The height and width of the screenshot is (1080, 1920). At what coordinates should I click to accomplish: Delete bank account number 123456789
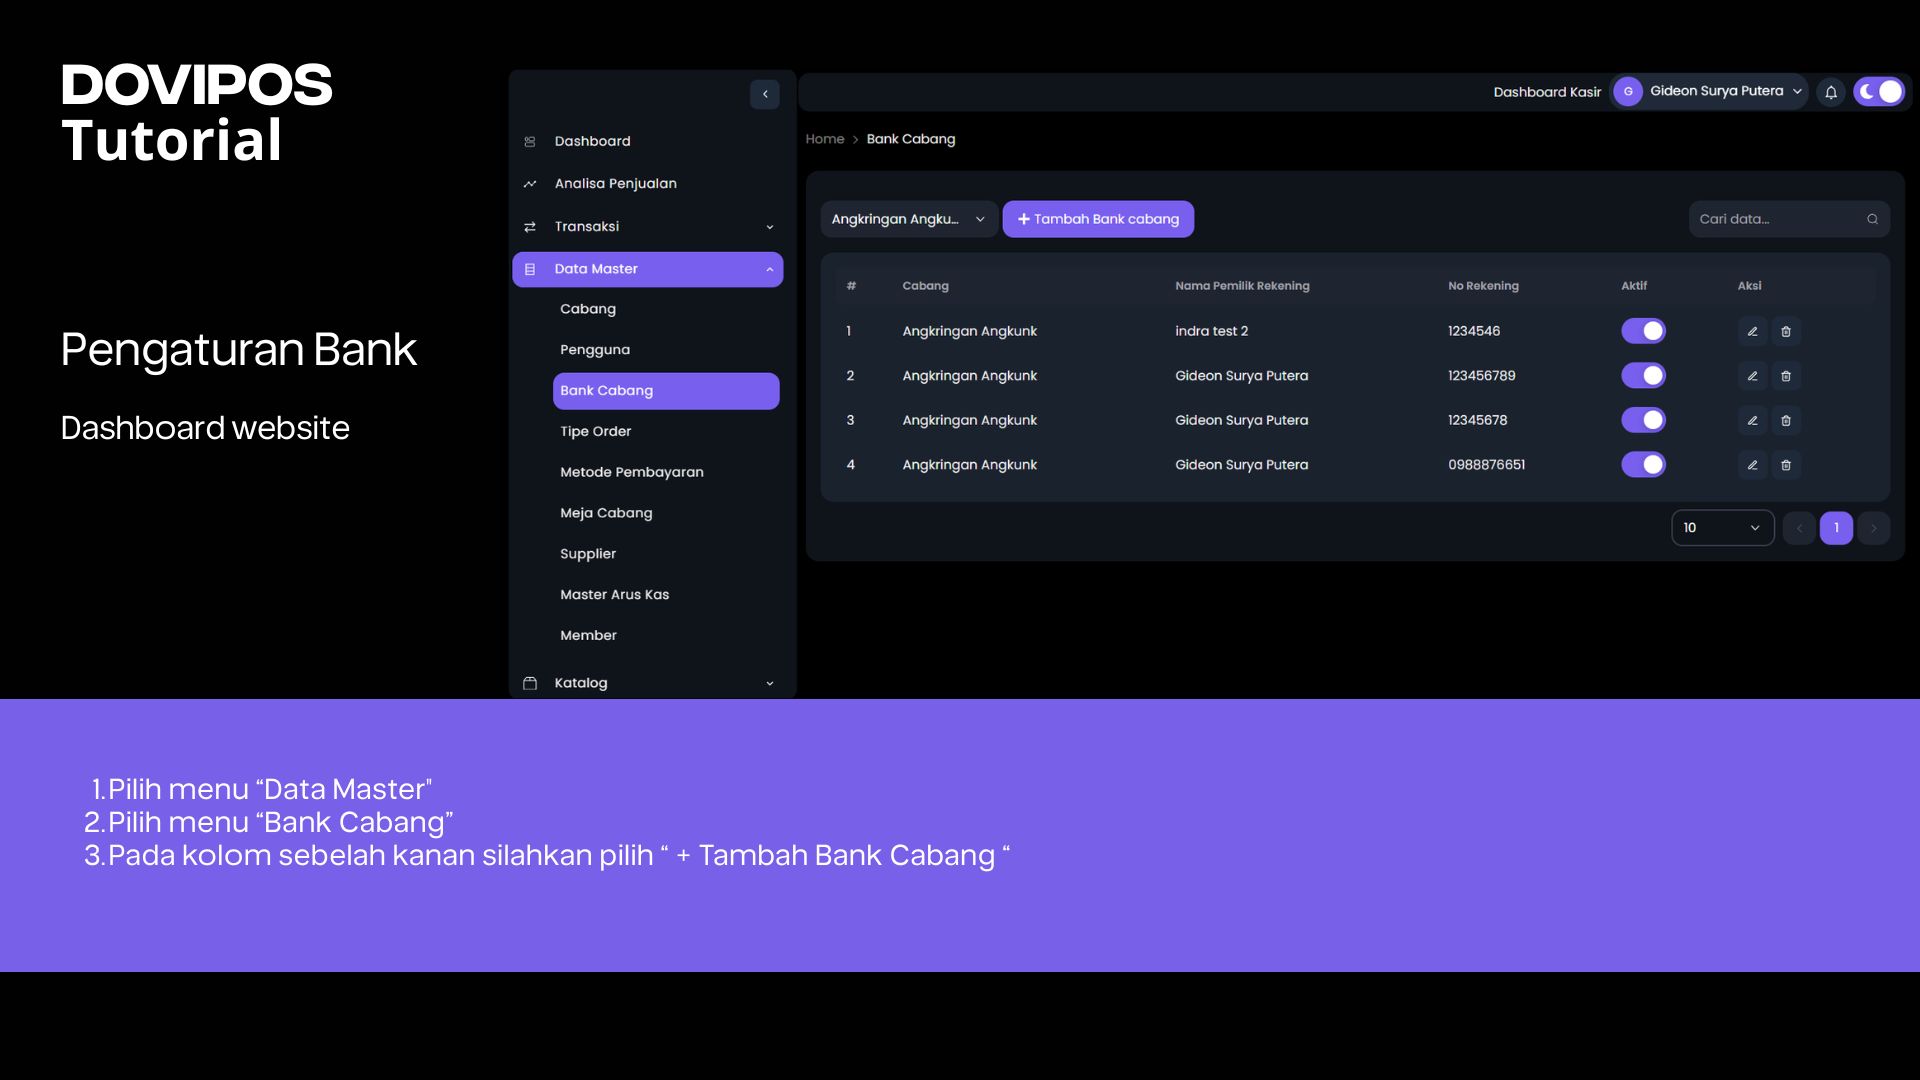point(1786,376)
